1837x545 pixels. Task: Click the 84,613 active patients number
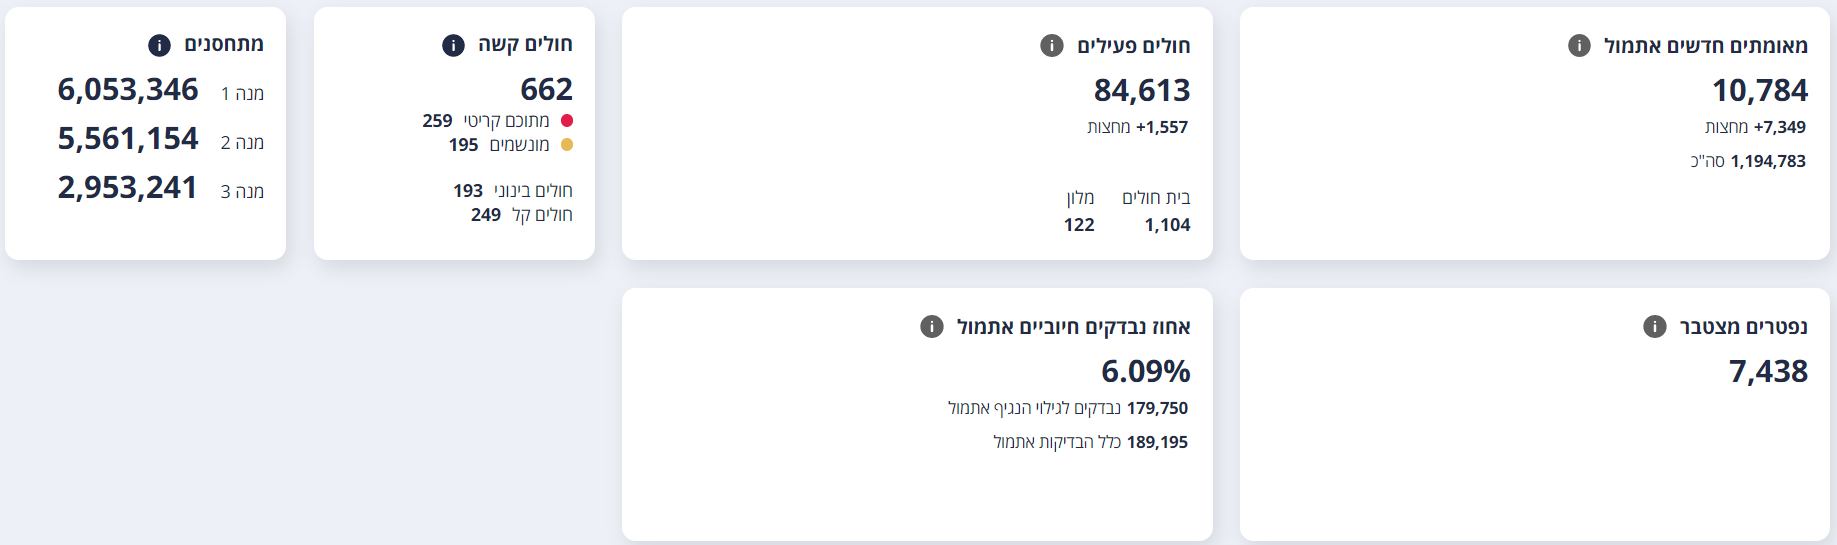[x=1142, y=90]
